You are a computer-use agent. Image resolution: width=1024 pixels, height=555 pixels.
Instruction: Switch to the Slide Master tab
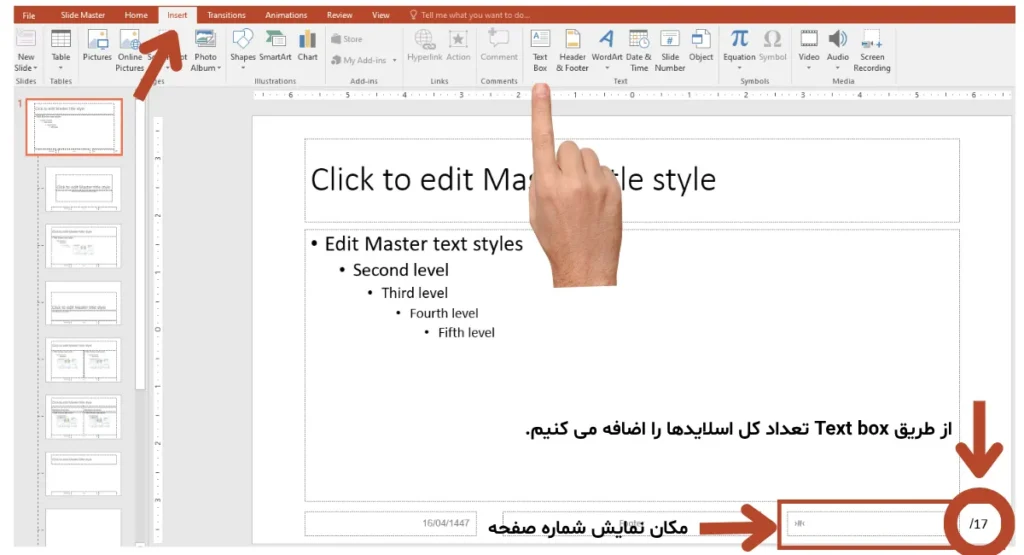[x=83, y=15]
